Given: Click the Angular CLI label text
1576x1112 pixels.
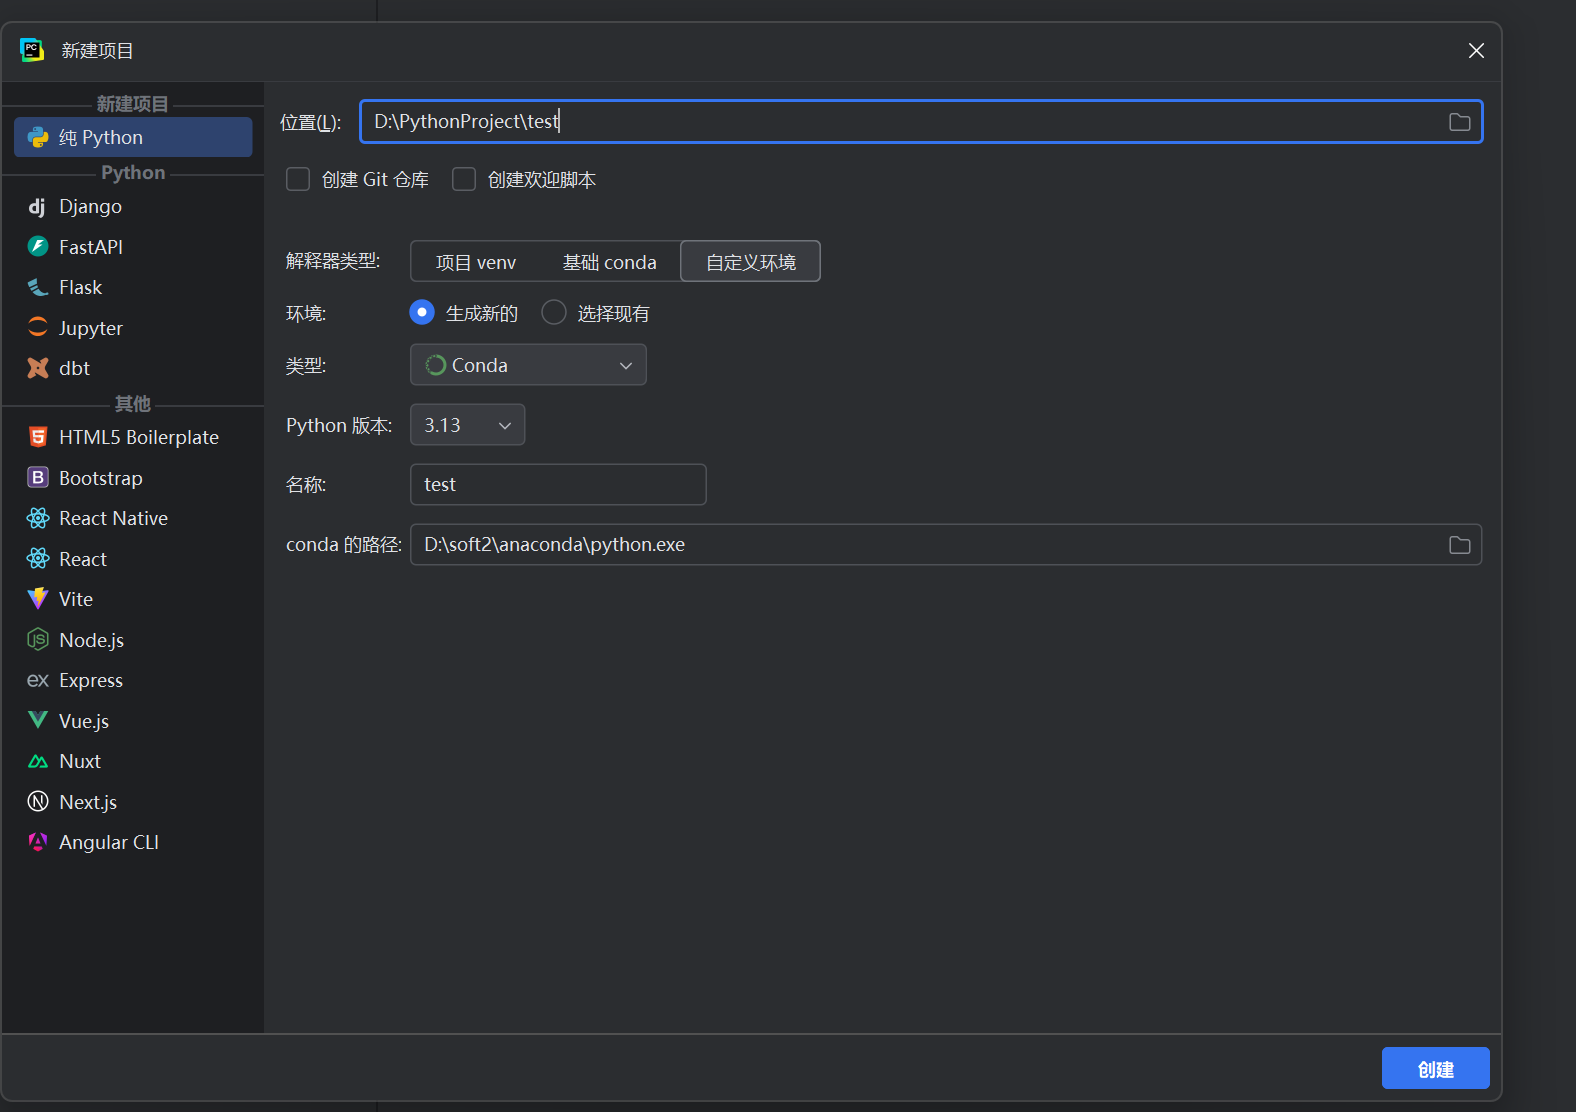Looking at the screenshot, I should [109, 842].
